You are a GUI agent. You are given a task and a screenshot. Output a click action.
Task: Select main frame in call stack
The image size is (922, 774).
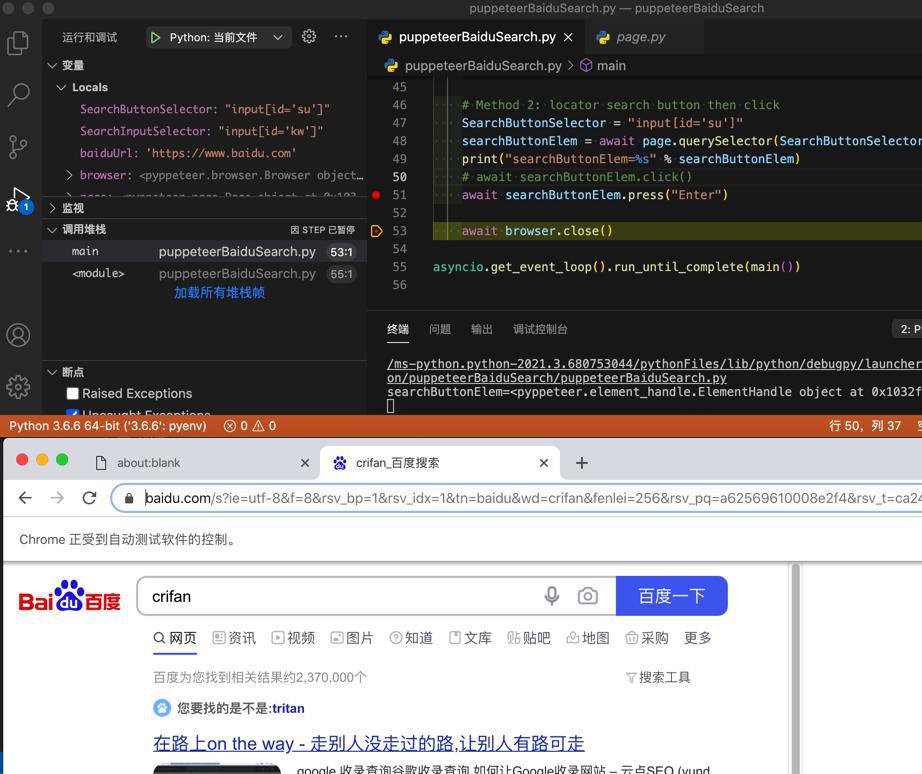click(x=205, y=252)
